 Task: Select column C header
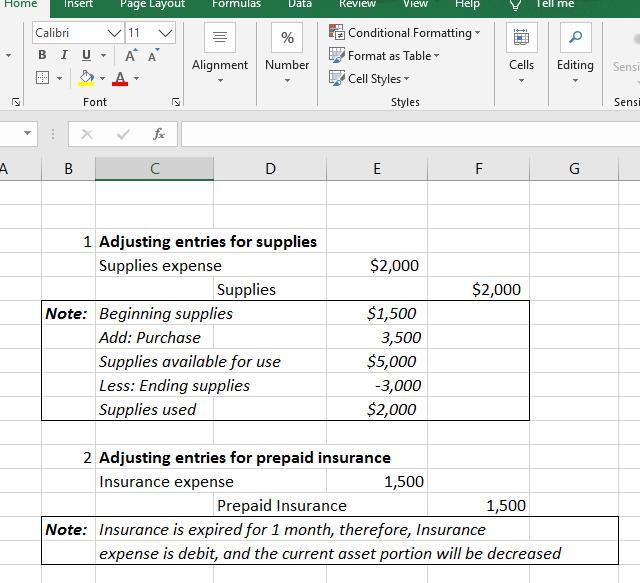(154, 169)
